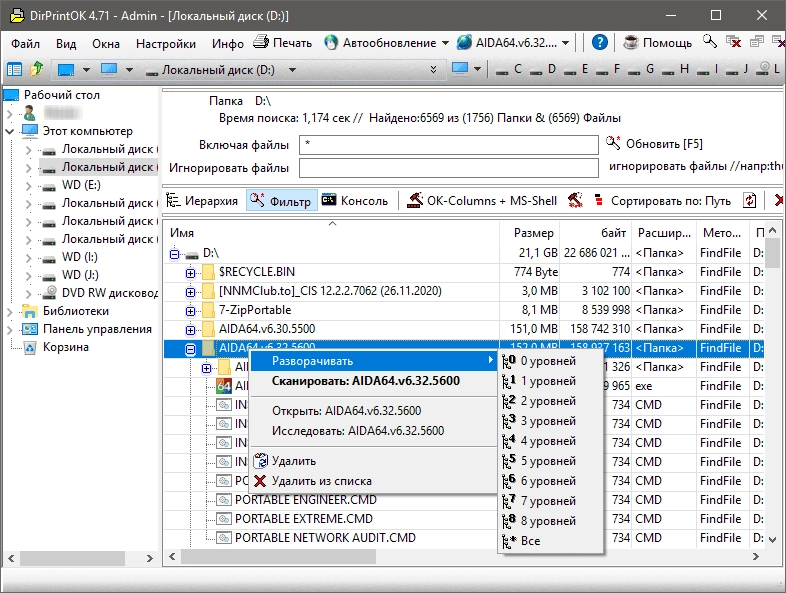
Task: Click Игнорировать файлы input field
Action: point(449,168)
